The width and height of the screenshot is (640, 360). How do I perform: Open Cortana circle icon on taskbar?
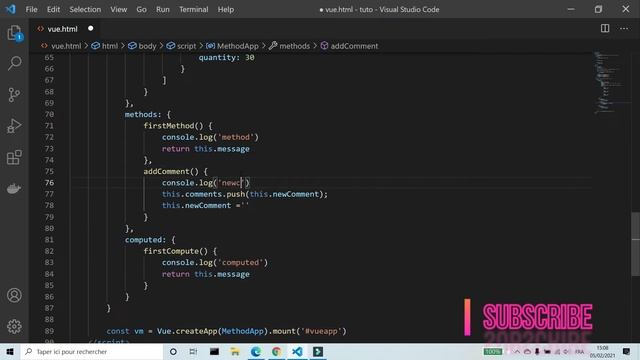click(x=173, y=351)
